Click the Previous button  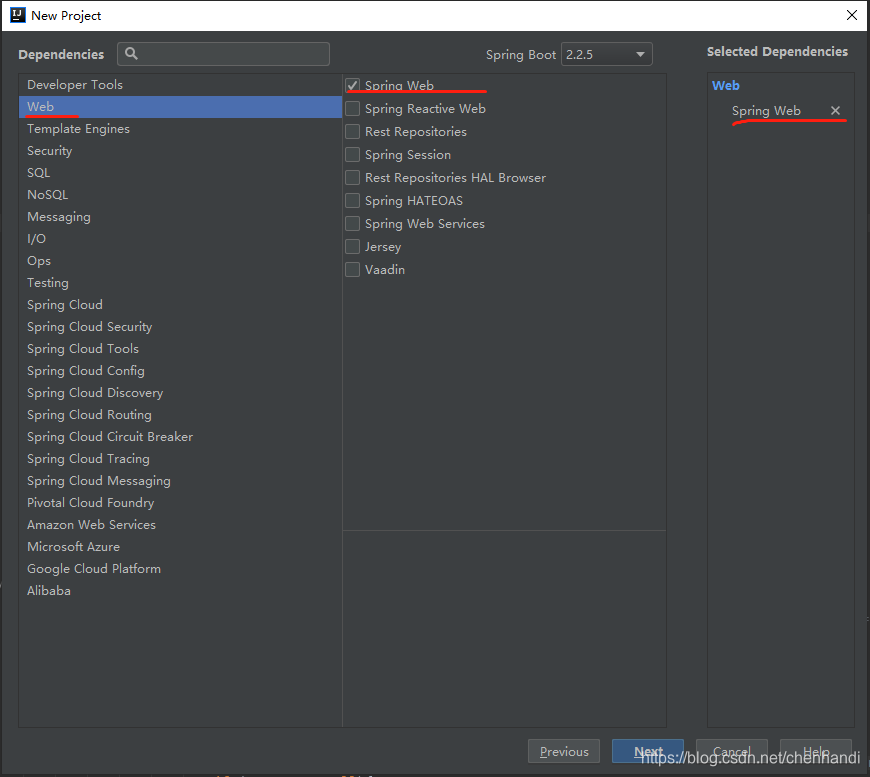564,751
